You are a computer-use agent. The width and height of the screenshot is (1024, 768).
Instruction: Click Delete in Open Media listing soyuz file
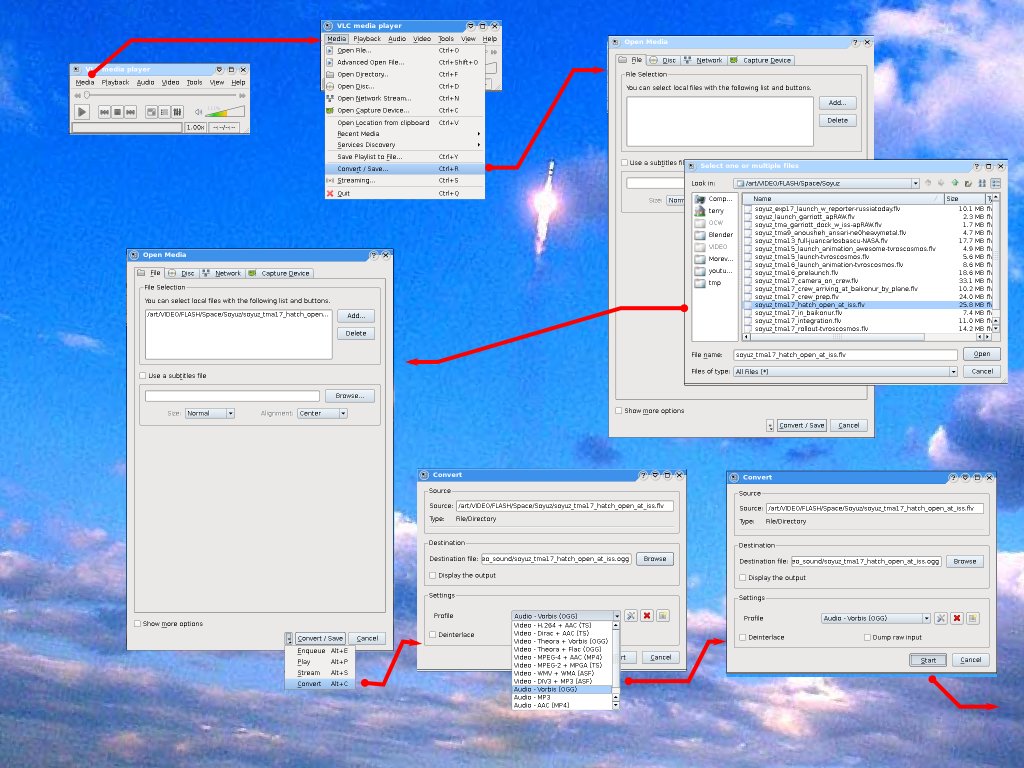tap(356, 334)
